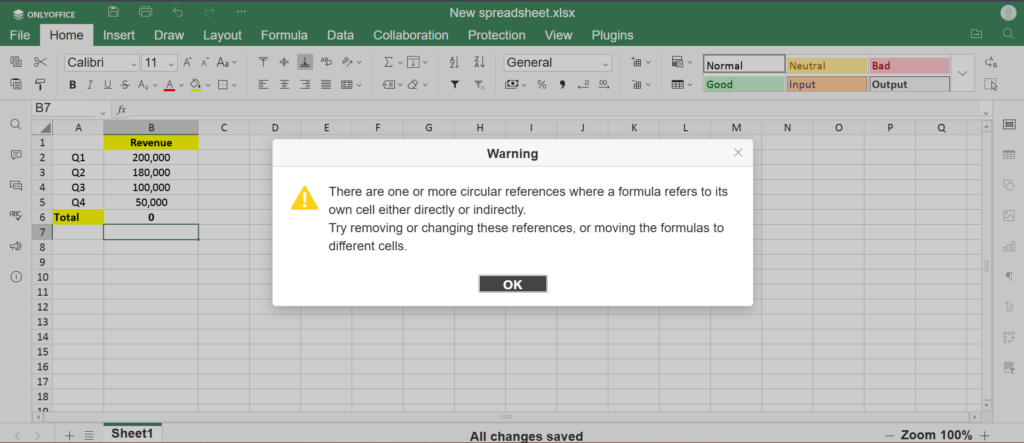Select the Copy style paintbrush icon
The width and height of the screenshot is (1024, 443).
pos(40,85)
